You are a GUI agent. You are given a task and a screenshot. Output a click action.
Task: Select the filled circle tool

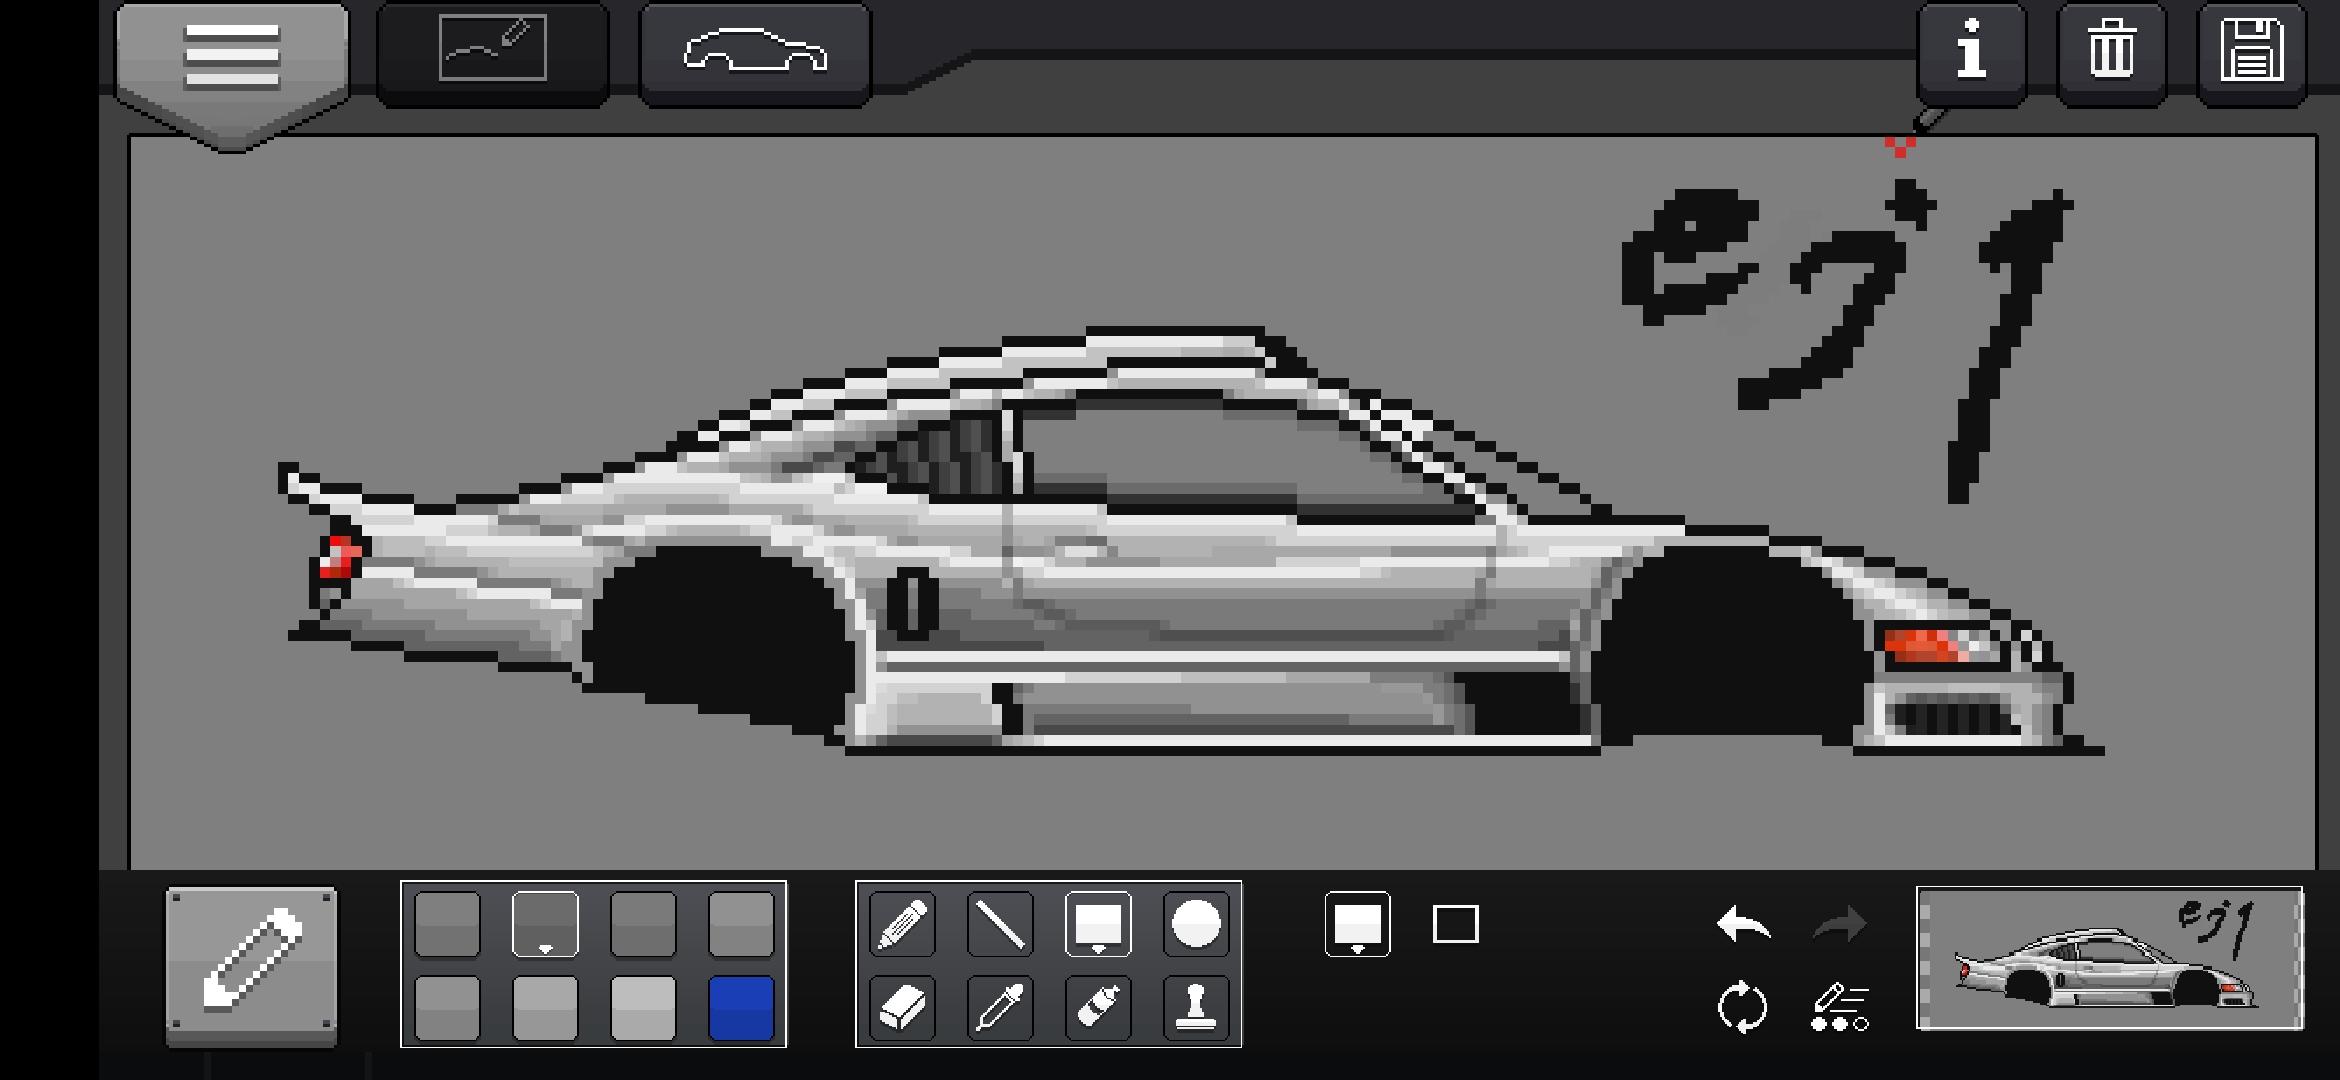(1196, 924)
